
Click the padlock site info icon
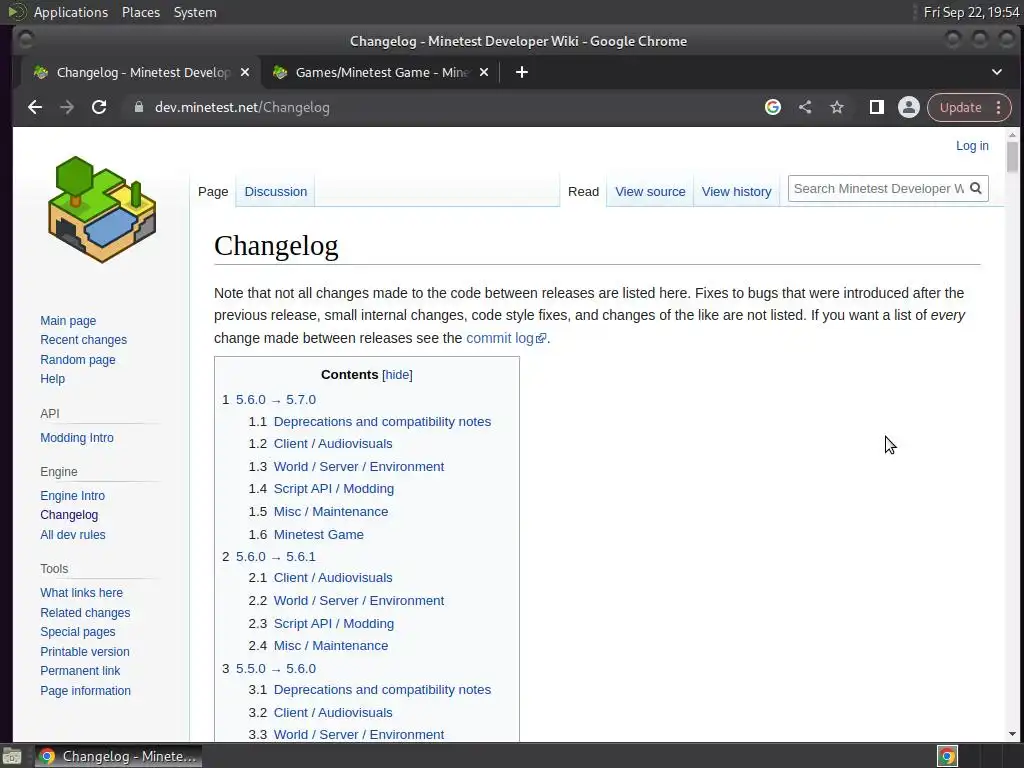pos(138,107)
